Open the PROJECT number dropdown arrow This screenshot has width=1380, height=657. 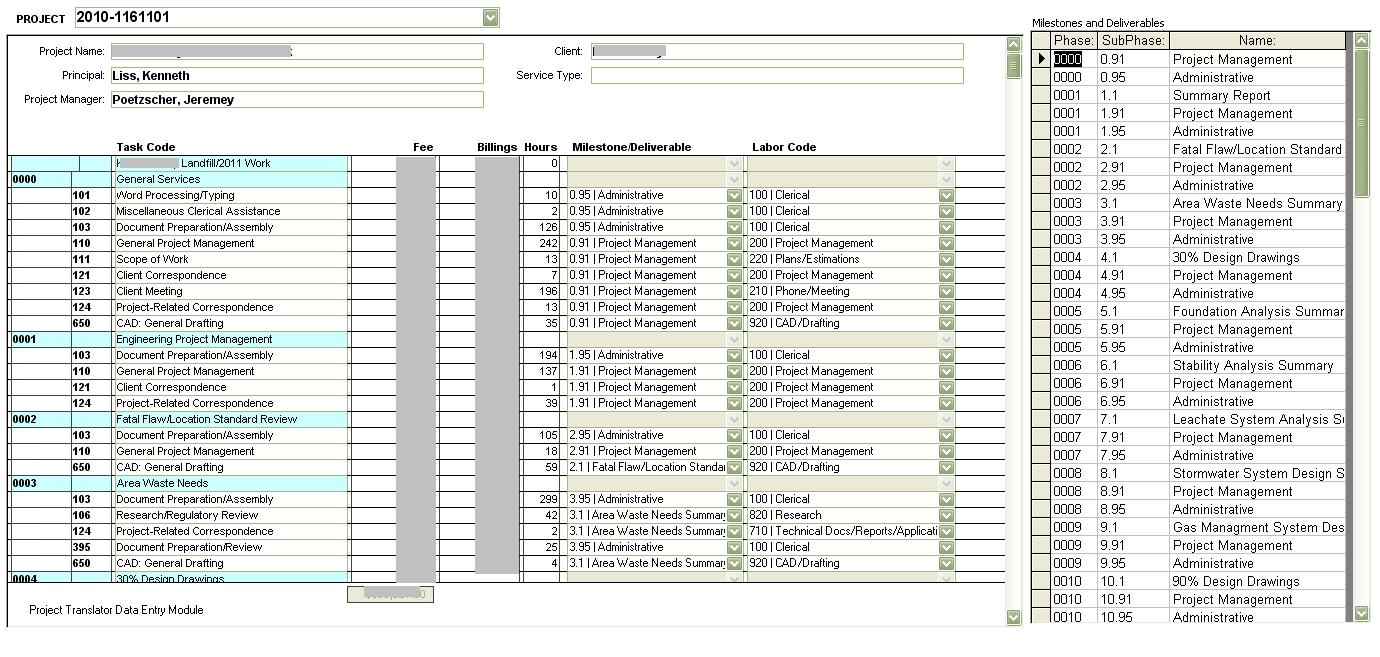tap(490, 17)
